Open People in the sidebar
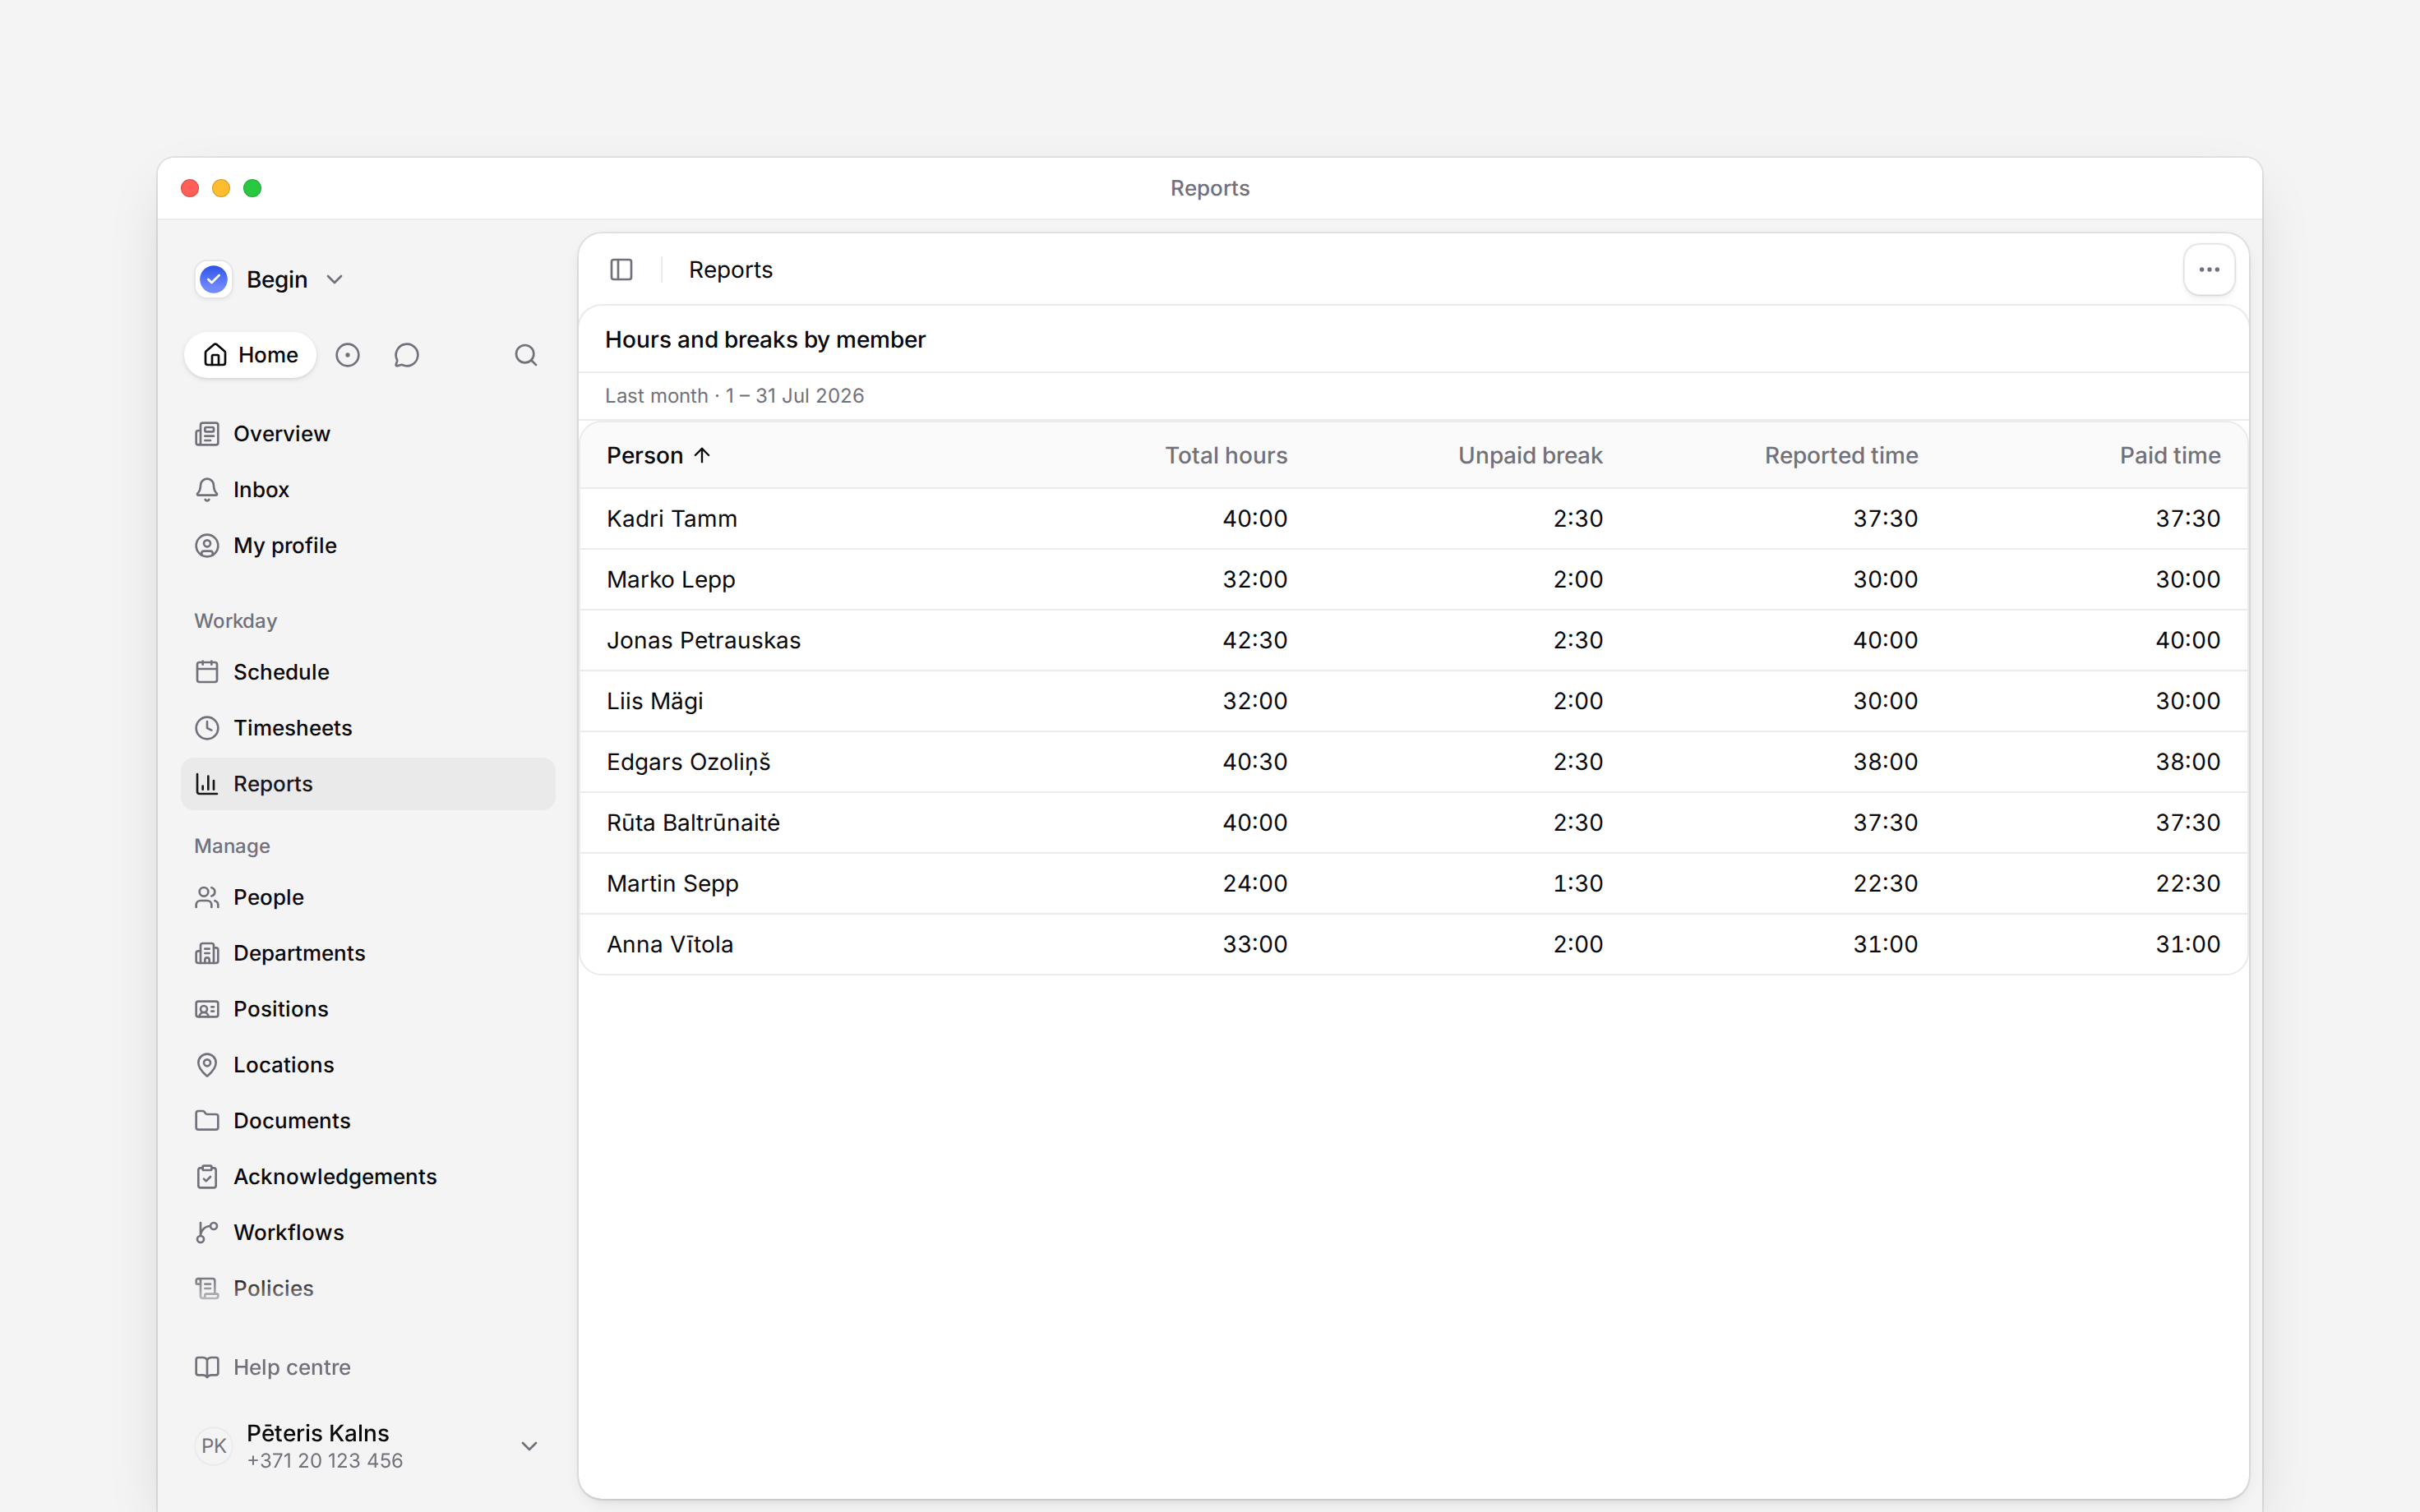2420x1512 pixels. click(x=368, y=897)
